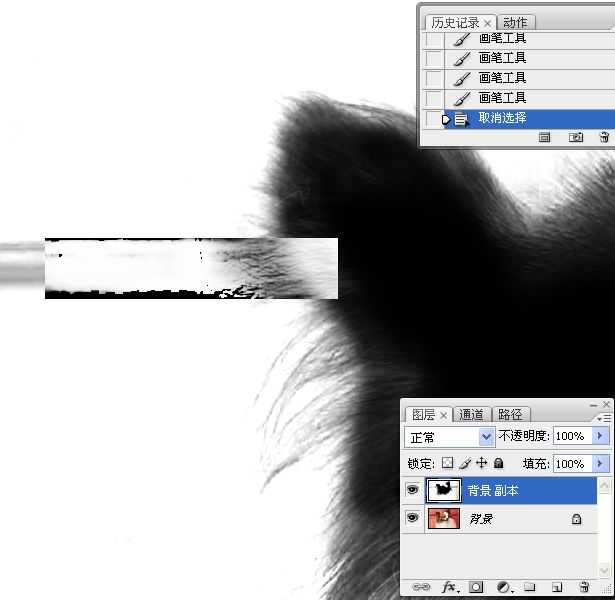Add a layer mask
The width and height of the screenshot is (615, 600).
[476, 587]
